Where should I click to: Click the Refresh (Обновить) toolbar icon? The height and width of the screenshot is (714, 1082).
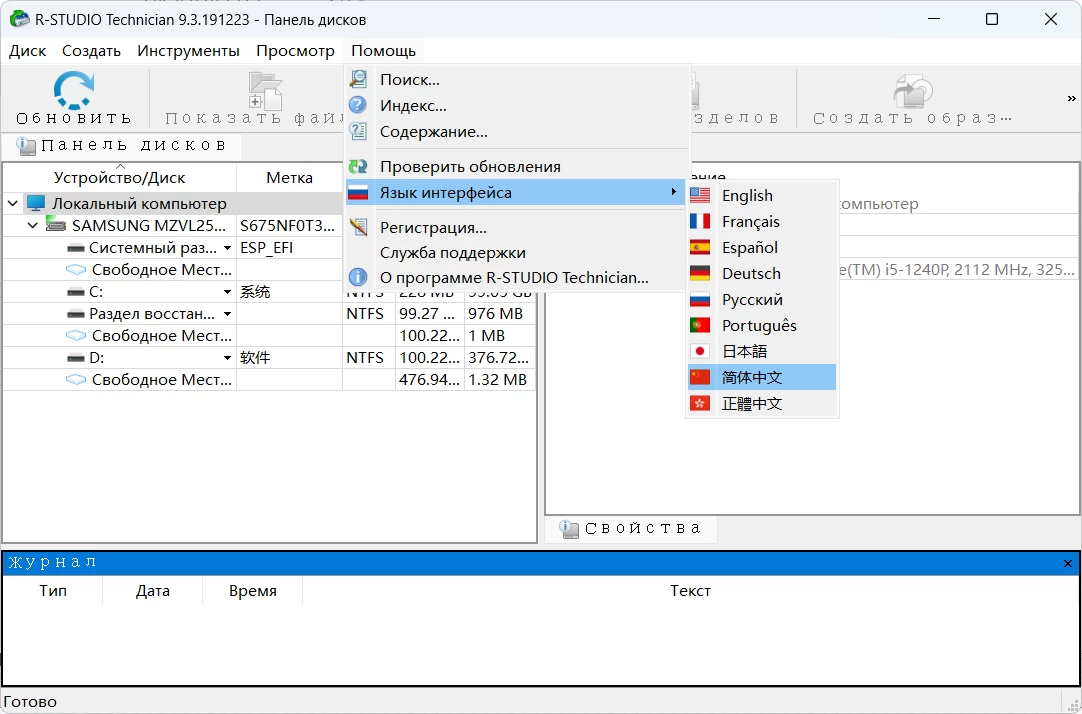tap(73, 91)
